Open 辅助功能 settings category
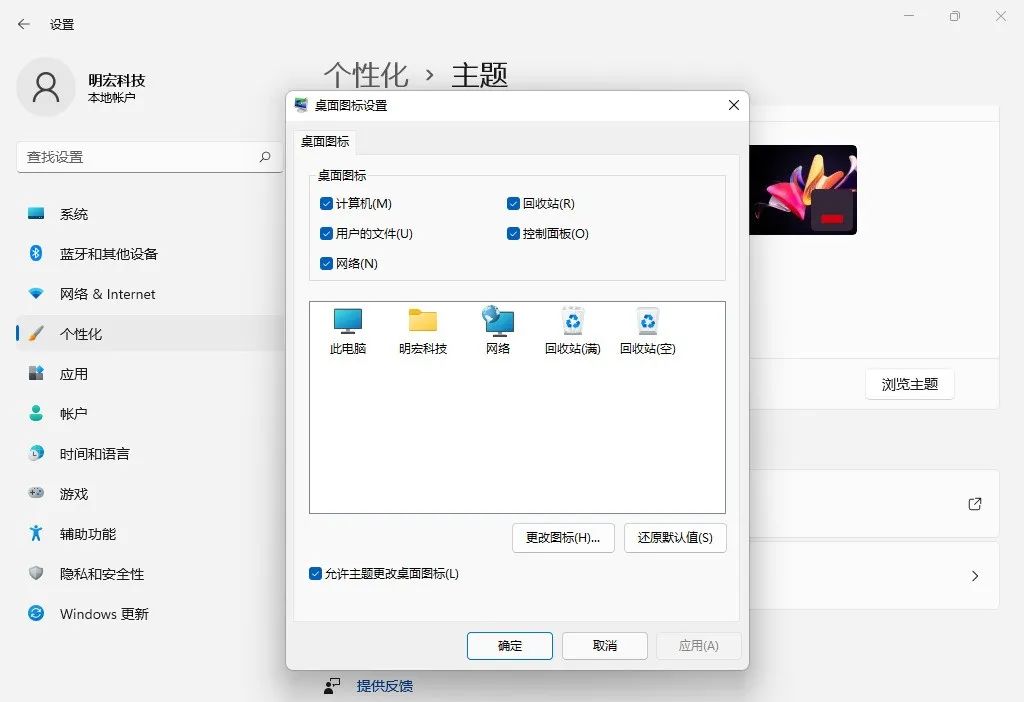 point(149,534)
